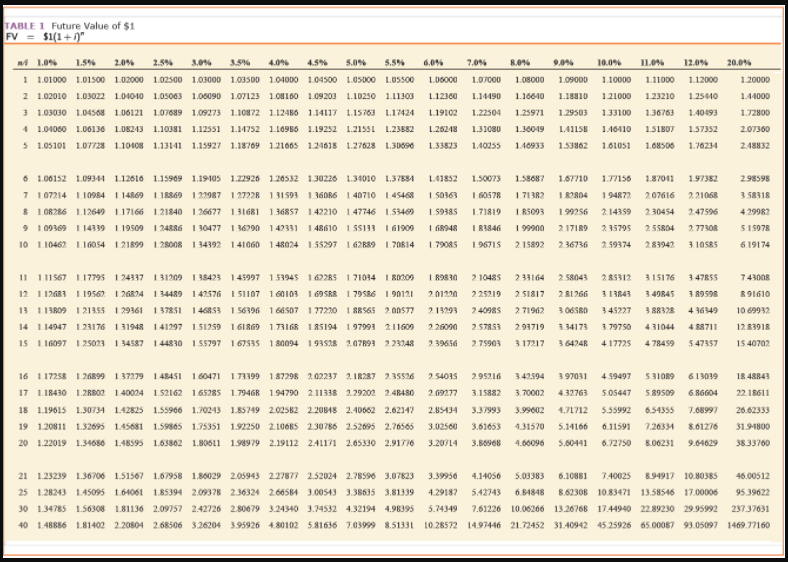
Task: Click value 2.48832 in row 5
Action: point(755,146)
